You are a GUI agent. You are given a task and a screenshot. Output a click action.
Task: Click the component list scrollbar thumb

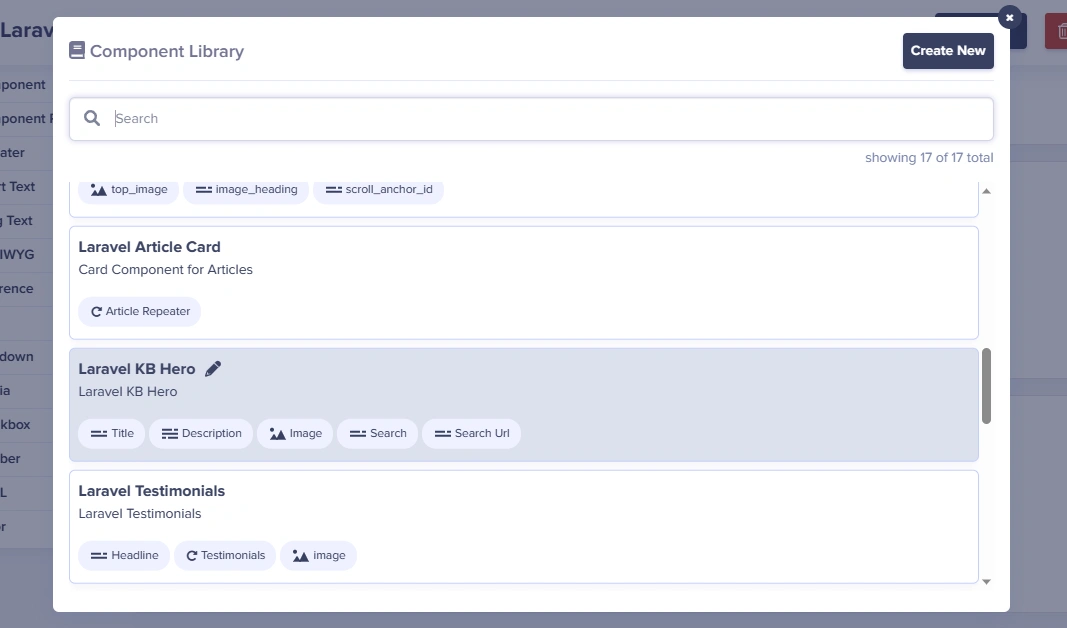pos(986,386)
